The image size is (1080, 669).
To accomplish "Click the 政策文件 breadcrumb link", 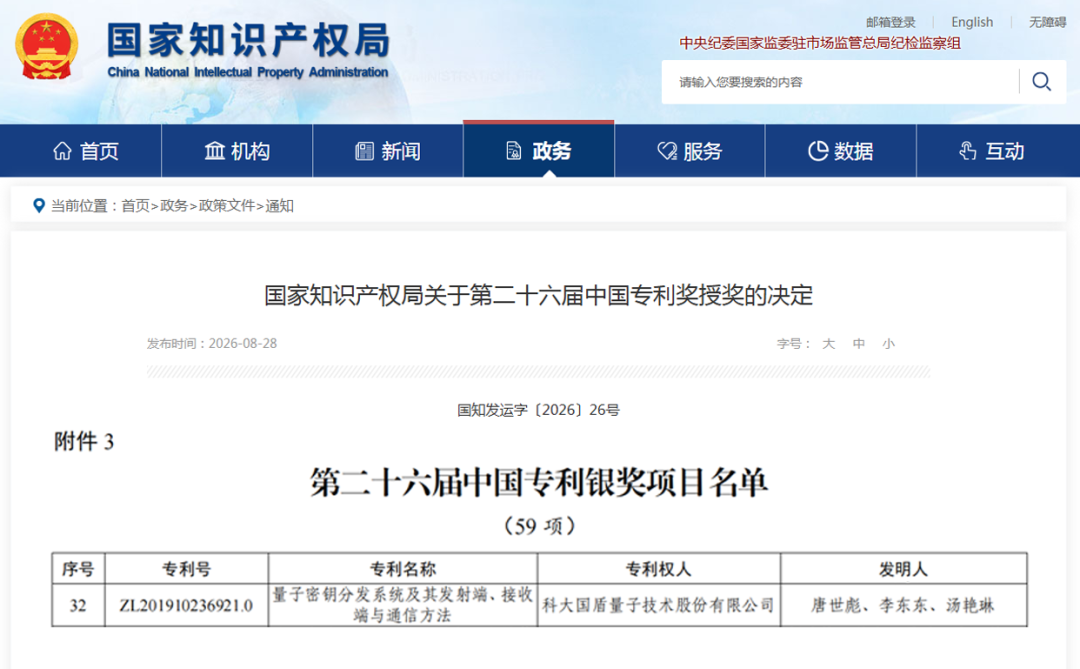I will tap(227, 205).
